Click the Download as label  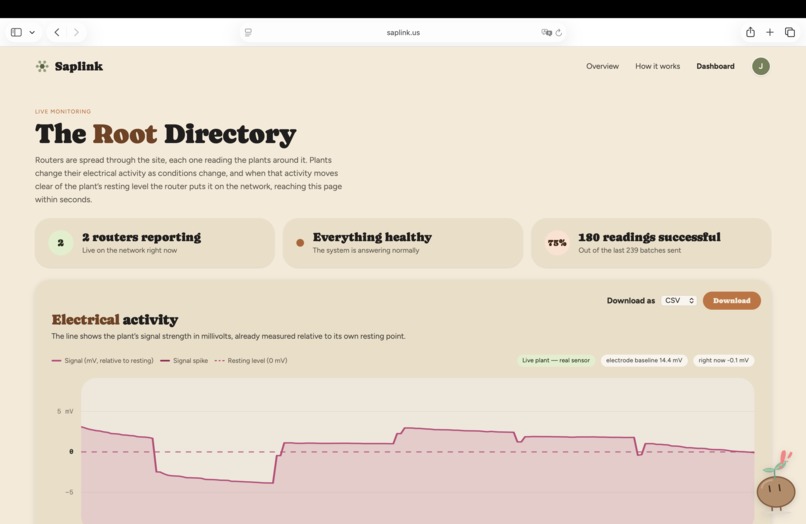click(631, 301)
